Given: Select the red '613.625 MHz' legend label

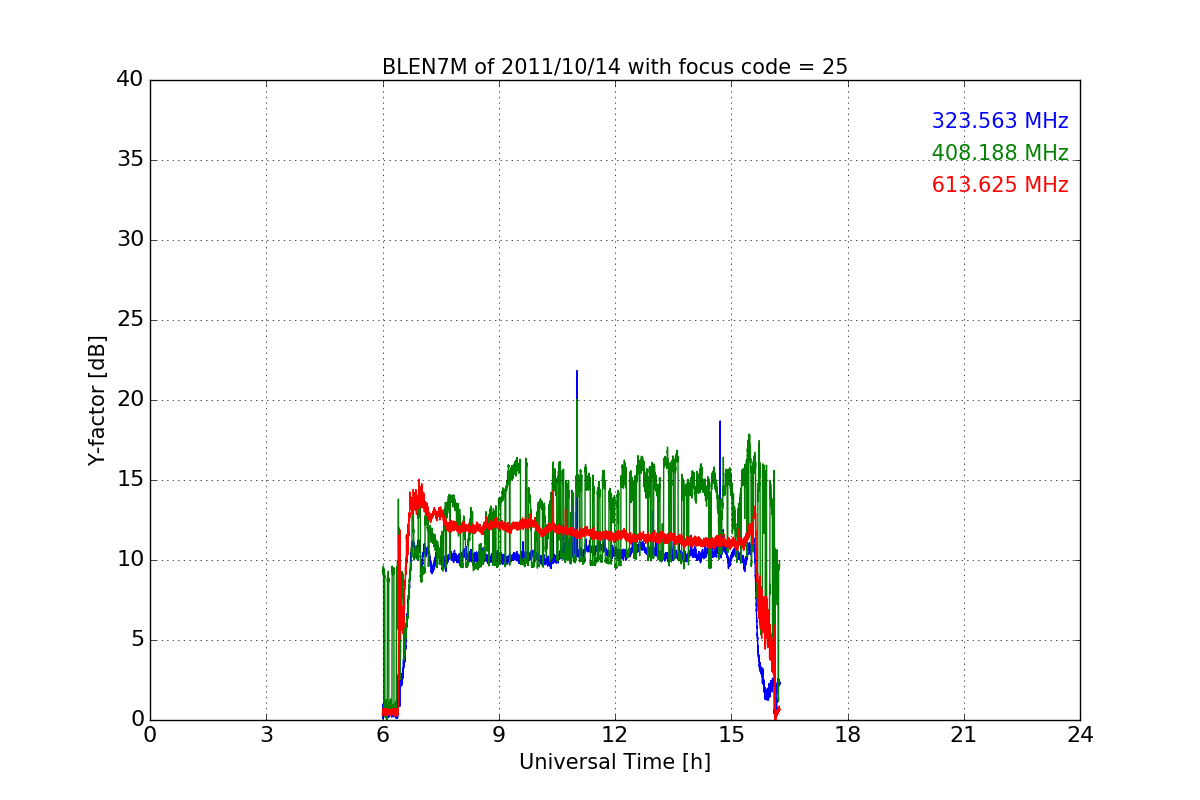Looking at the screenshot, I should click(1000, 185).
